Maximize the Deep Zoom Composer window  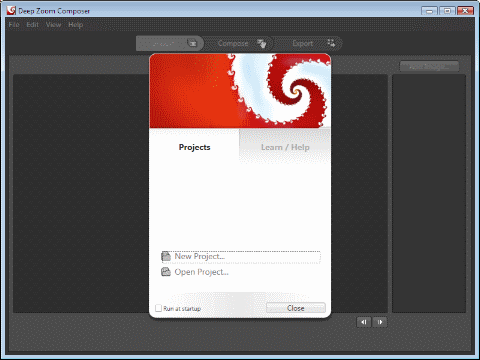pos(447,11)
